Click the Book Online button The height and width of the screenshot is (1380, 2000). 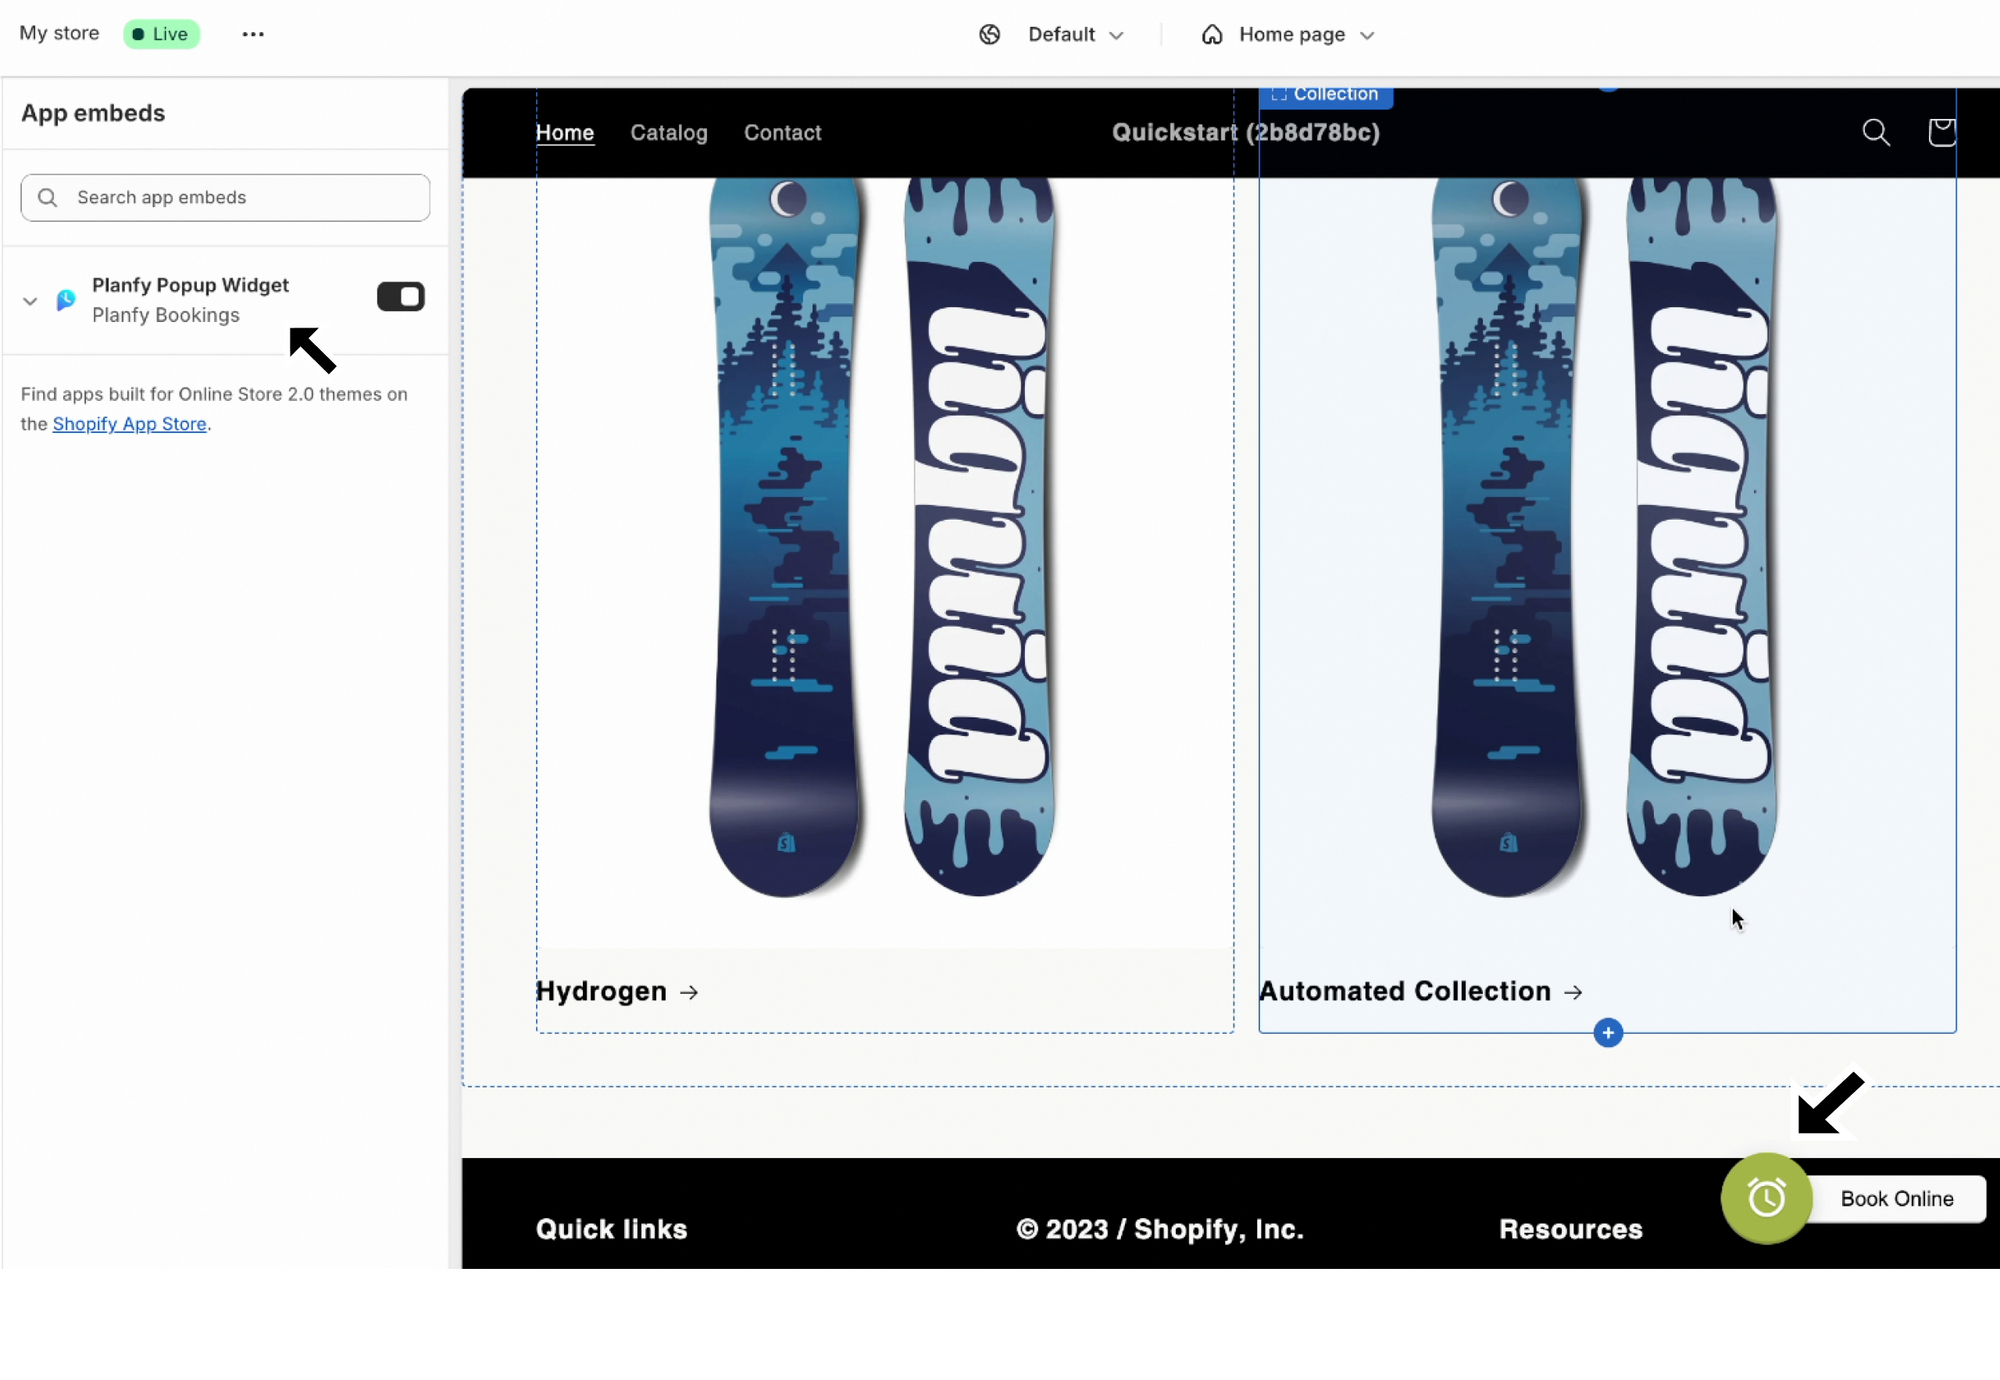1897,1199
